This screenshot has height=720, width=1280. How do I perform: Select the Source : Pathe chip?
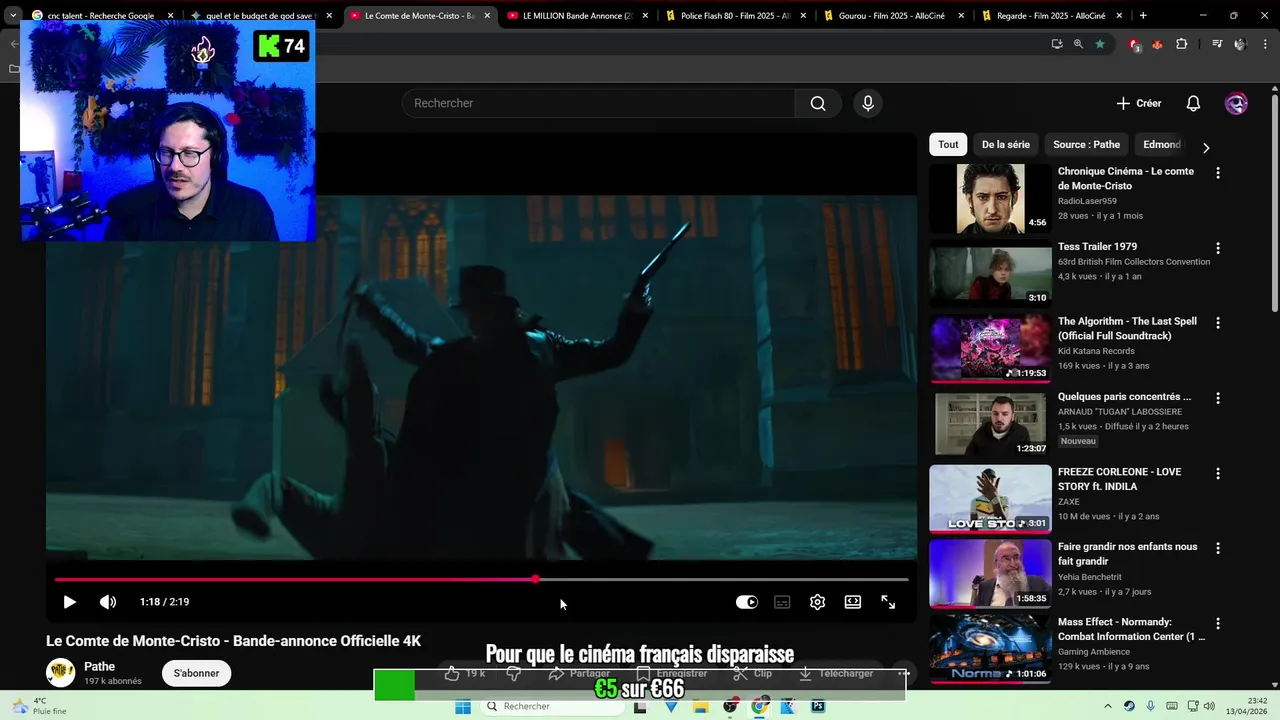pos(1086,144)
